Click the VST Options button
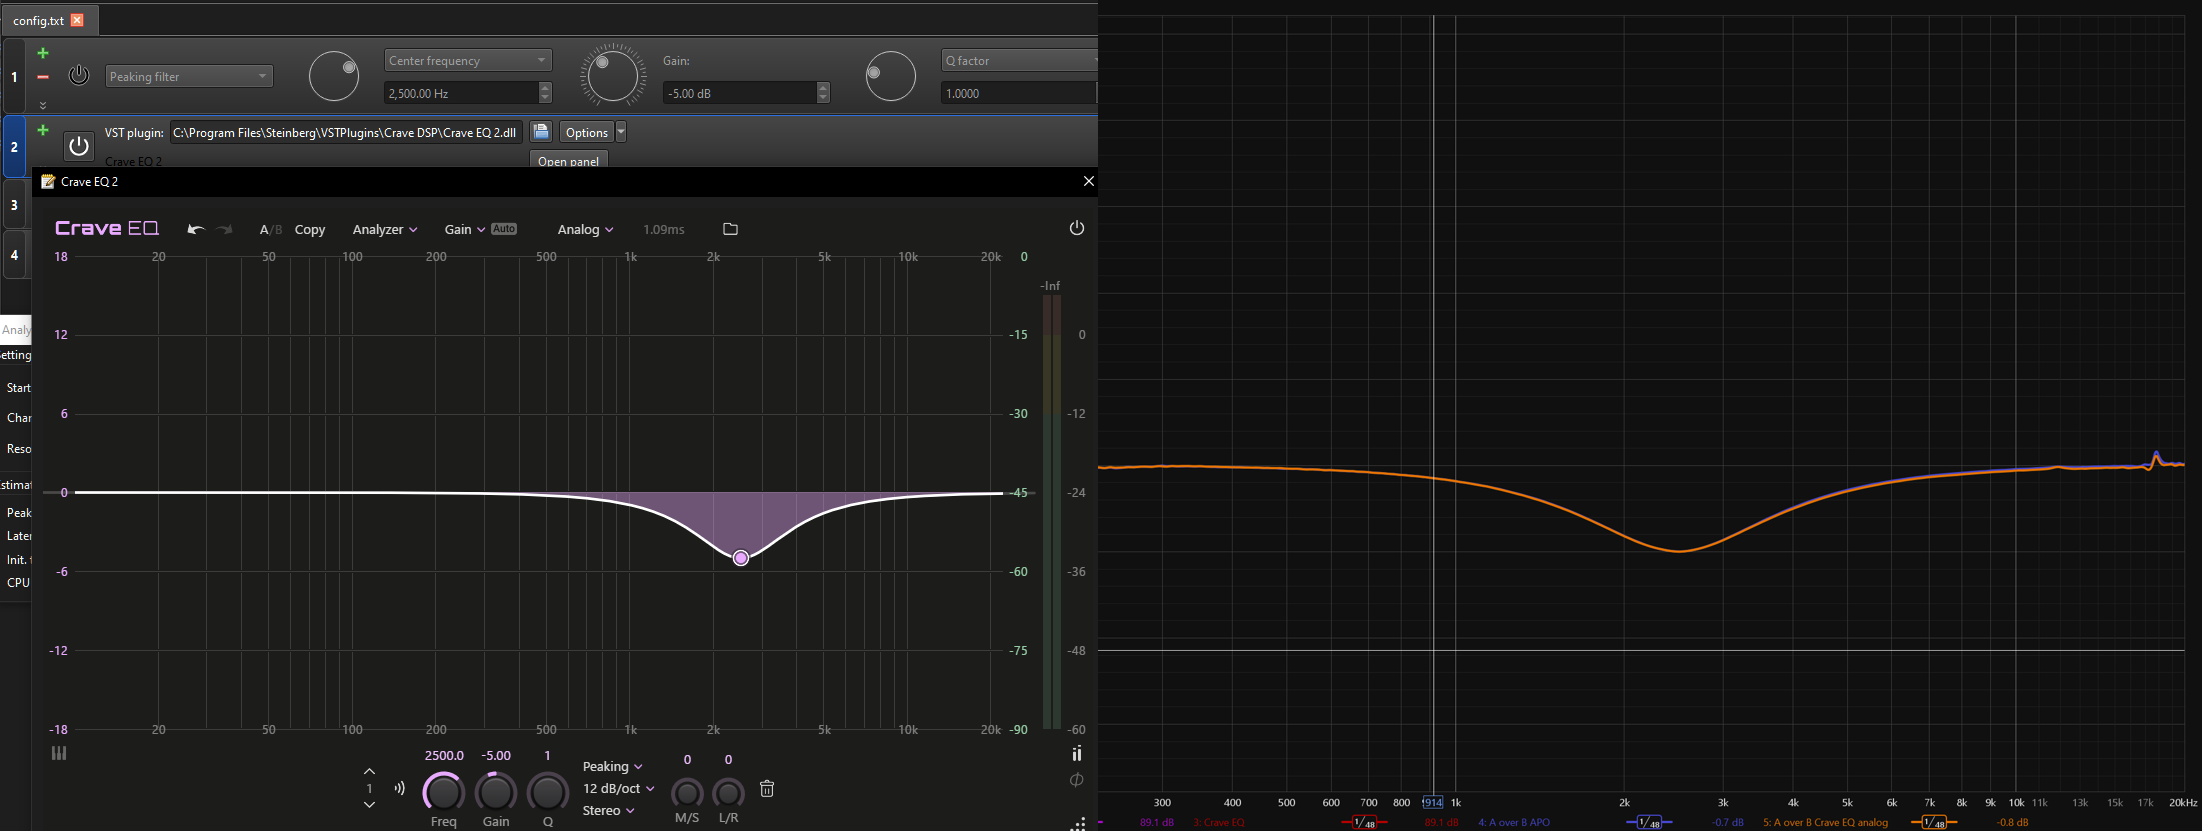The width and height of the screenshot is (2202, 831). tap(586, 132)
